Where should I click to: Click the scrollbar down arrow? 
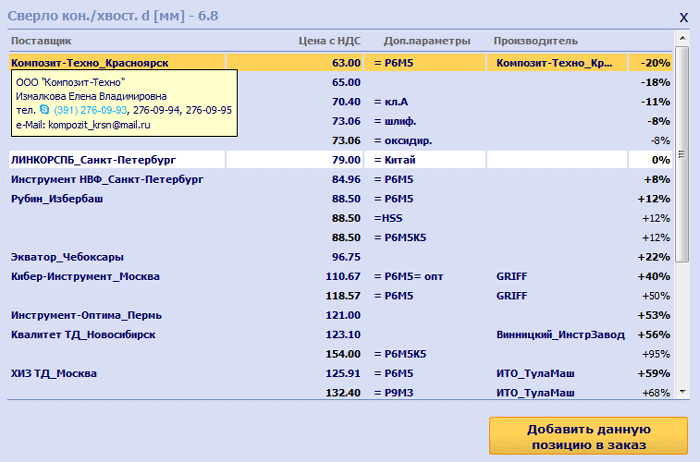[x=682, y=391]
